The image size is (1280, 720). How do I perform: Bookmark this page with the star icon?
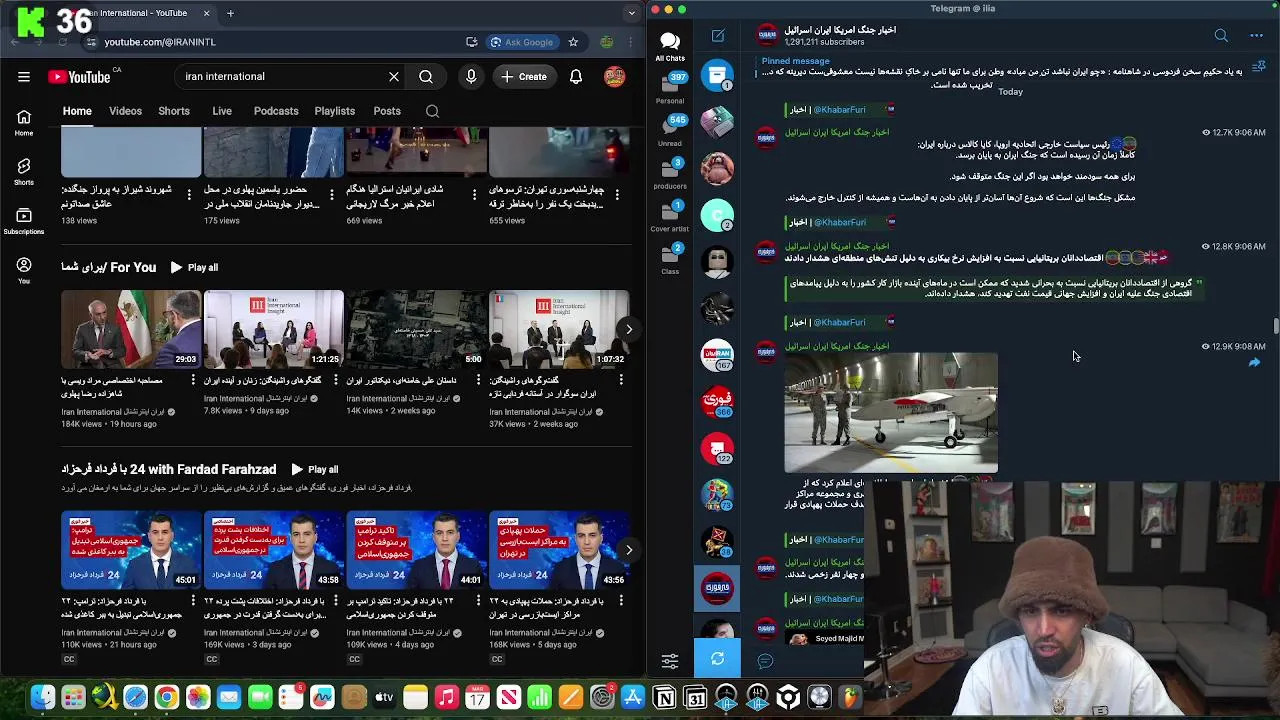[573, 42]
